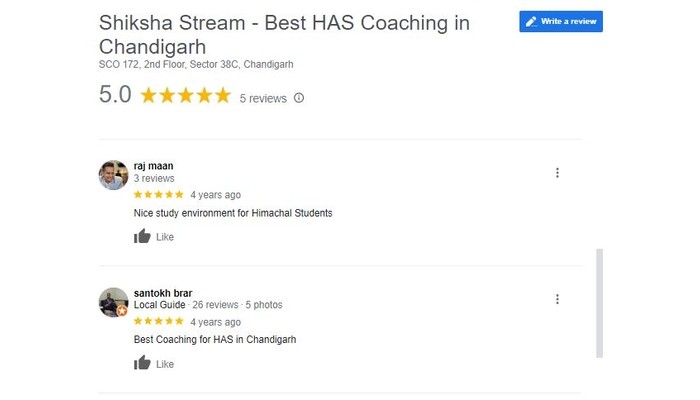Open raj maan's profile picture

point(113,175)
